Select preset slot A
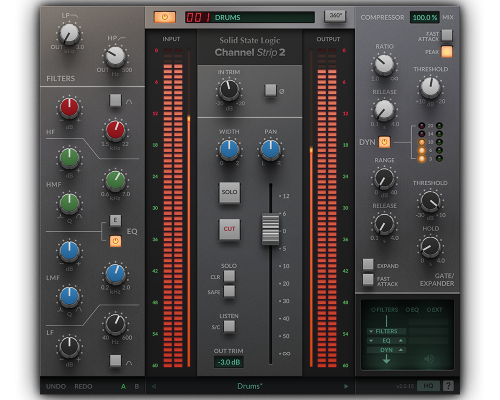 (x=123, y=386)
